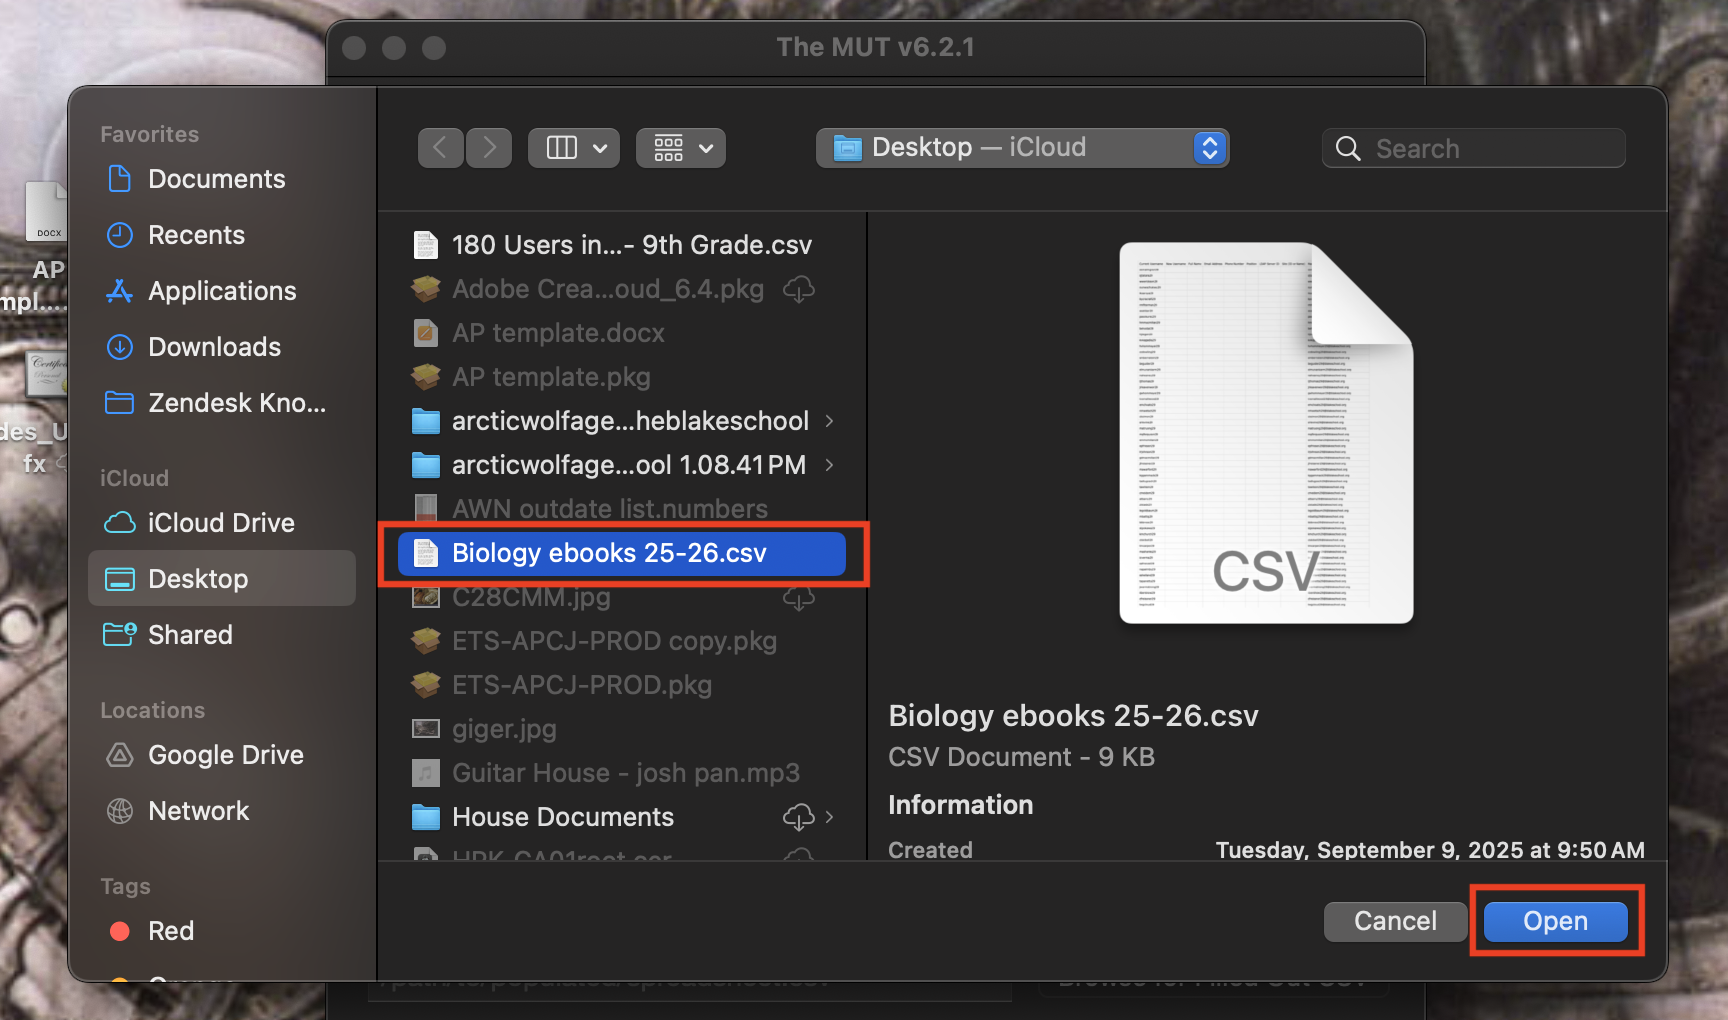Open House Documents folder
Screen dimensions: 1728x1020
[x=622, y=817]
